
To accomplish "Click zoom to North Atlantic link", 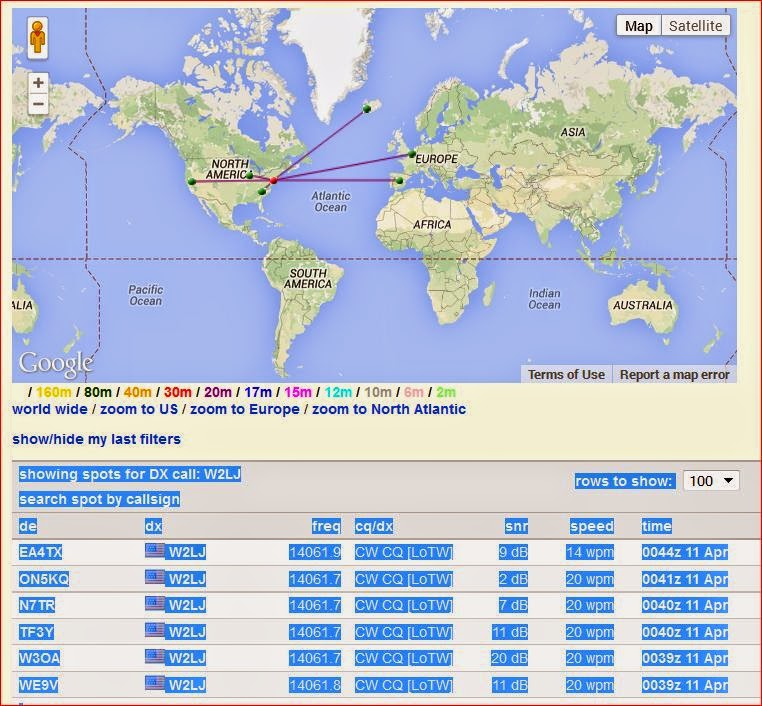I will 389,409.
